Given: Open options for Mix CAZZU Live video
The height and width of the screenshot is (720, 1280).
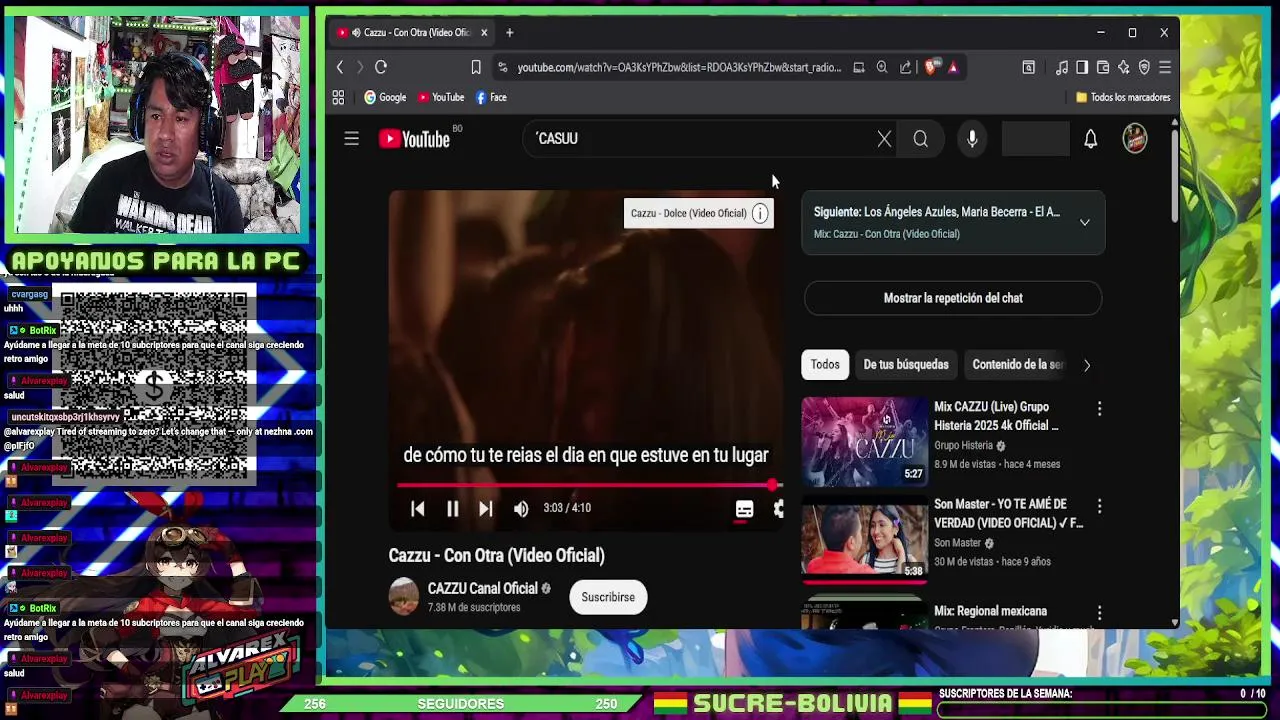Looking at the screenshot, I should click(x=1099, y=409).
